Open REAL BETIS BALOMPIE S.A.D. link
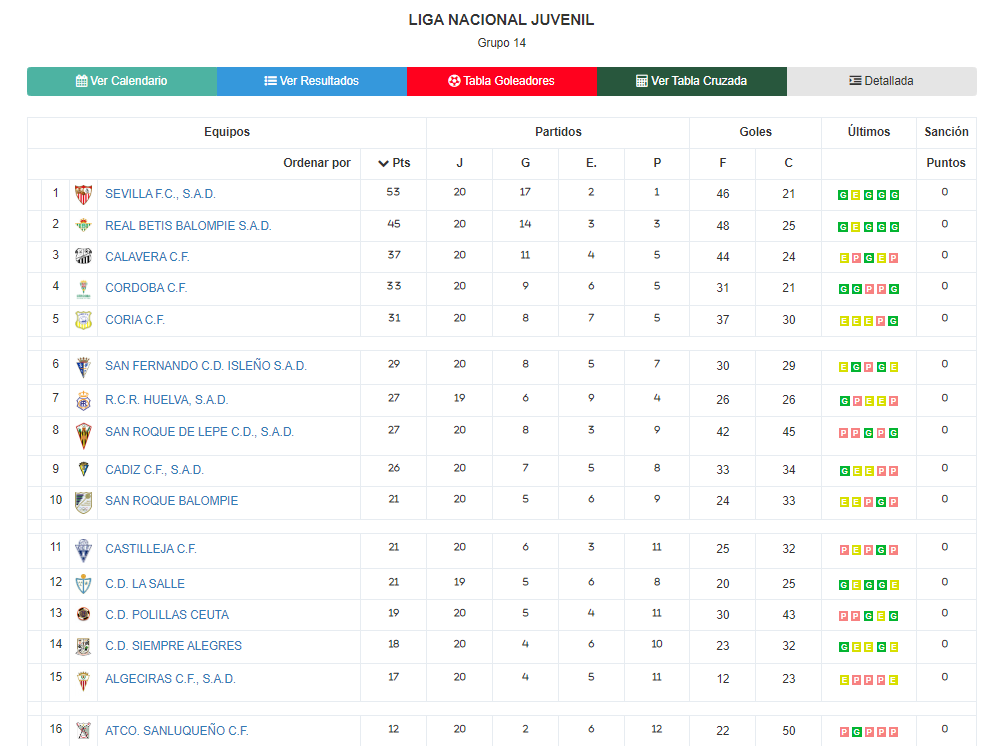The height and width of the screenshot is (746, 999). [188, 226]
